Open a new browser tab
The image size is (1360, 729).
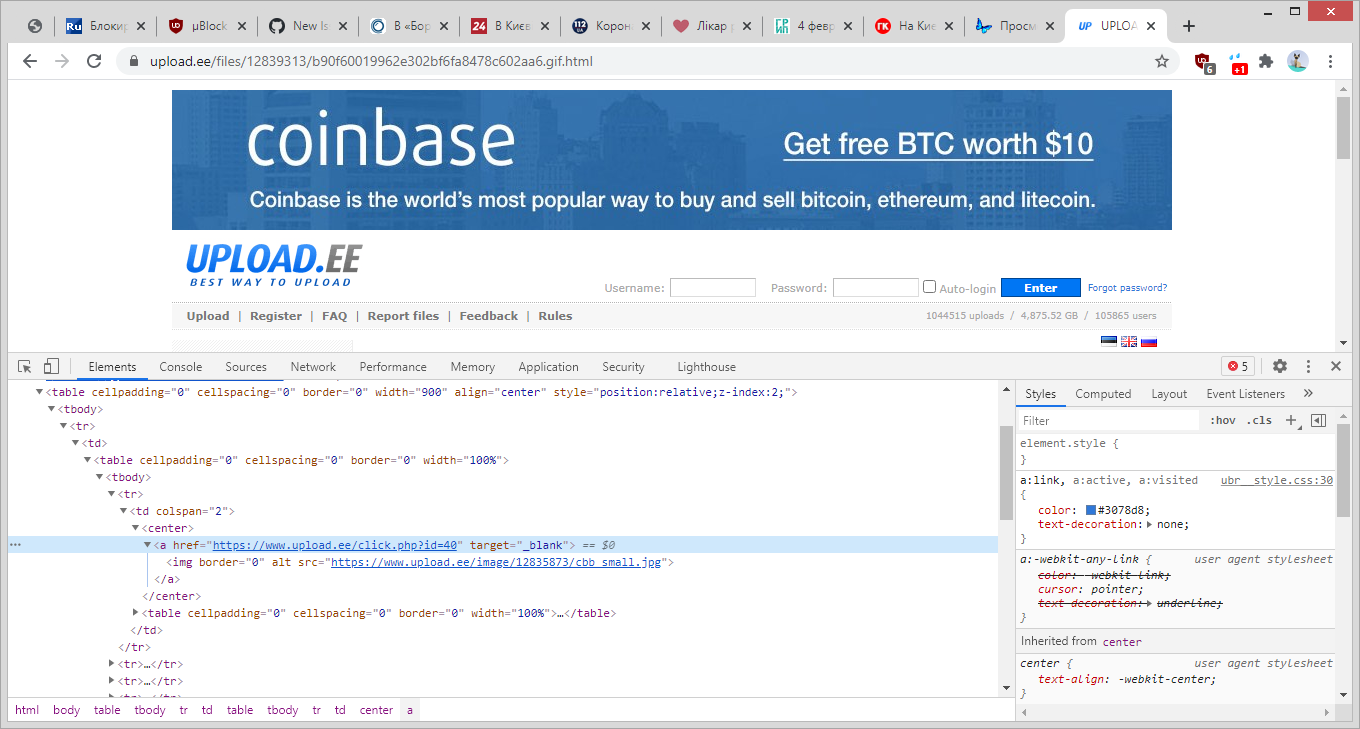tap(1189, 26)
